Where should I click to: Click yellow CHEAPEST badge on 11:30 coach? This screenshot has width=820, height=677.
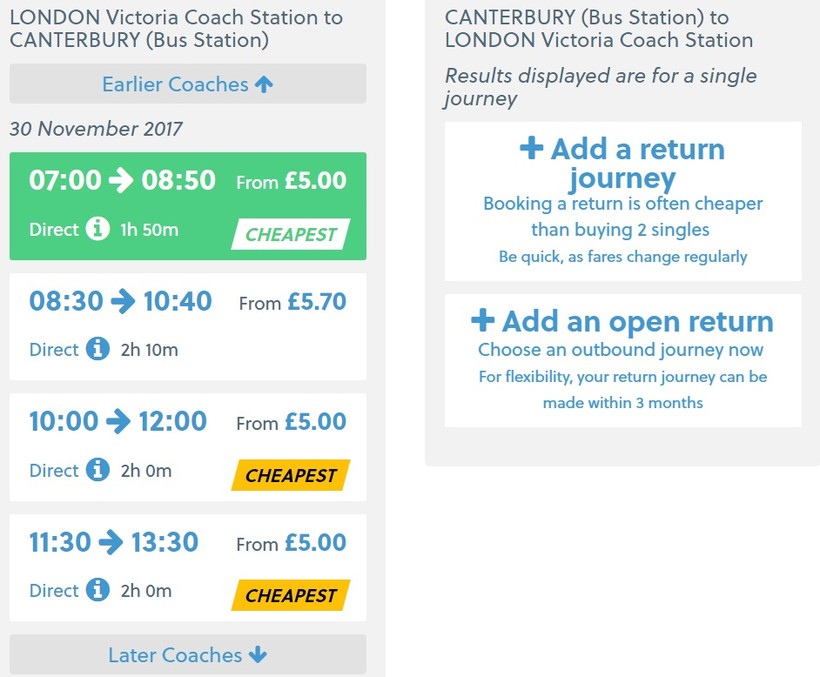[291, 596]
